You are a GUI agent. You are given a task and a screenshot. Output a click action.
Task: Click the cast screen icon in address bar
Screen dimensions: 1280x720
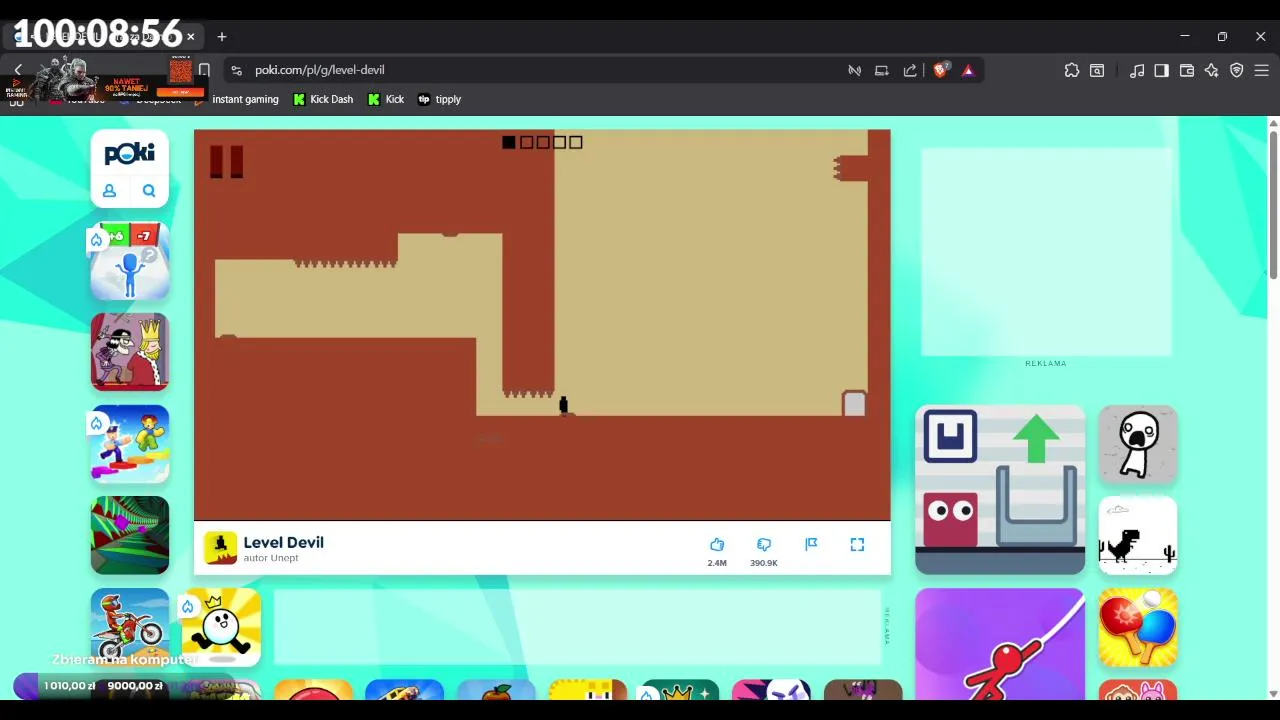coord(881,70)
